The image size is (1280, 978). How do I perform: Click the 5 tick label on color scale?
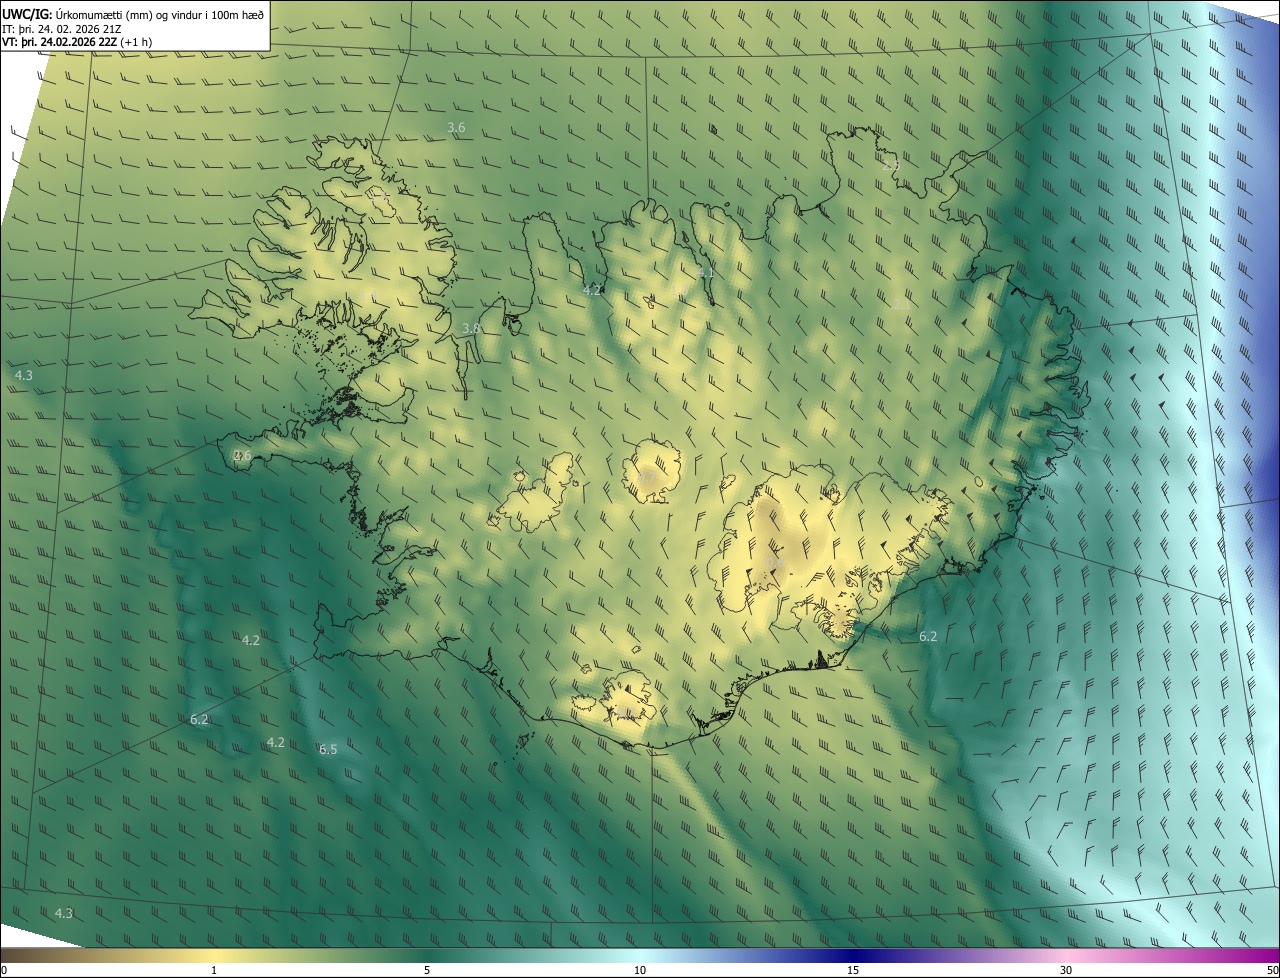(427, 970)
